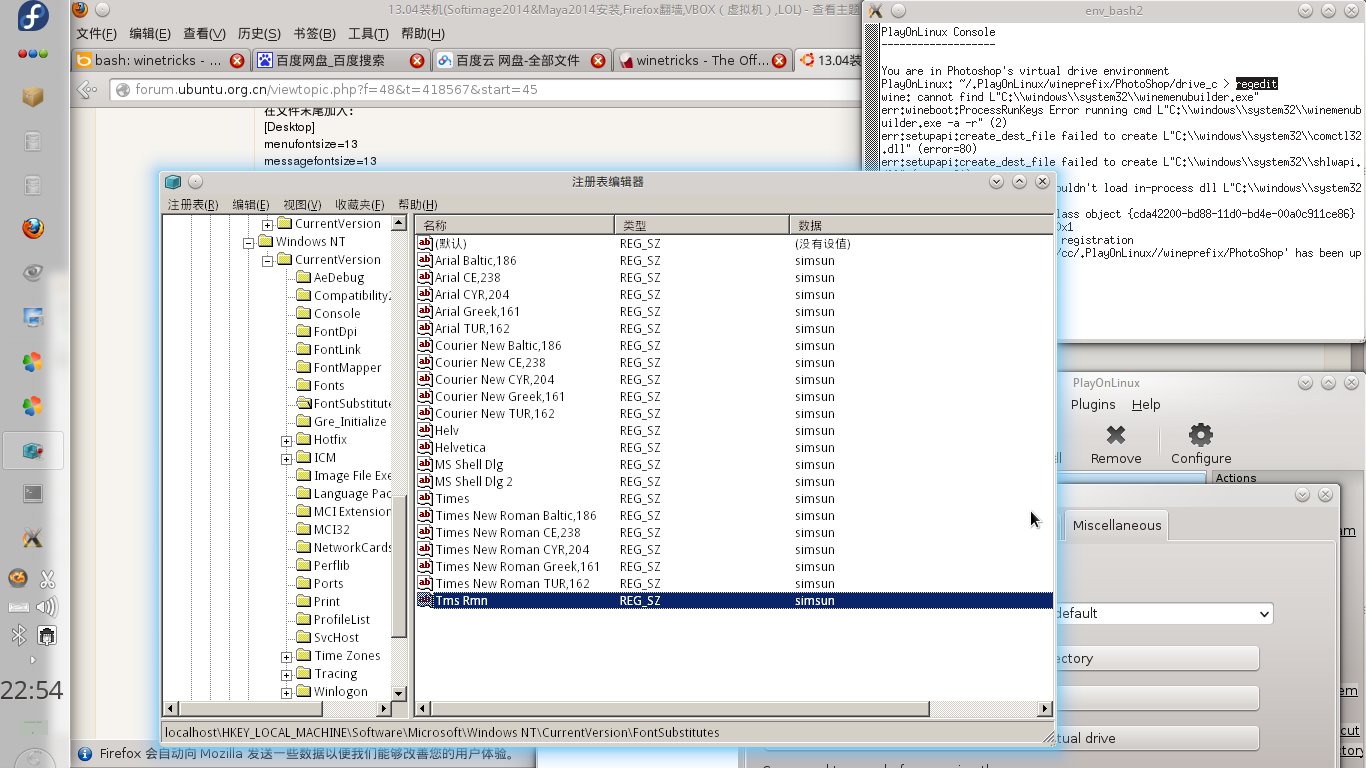Click the 22:54 clock in the dock

pyautogui.click(x=32, y=690)
